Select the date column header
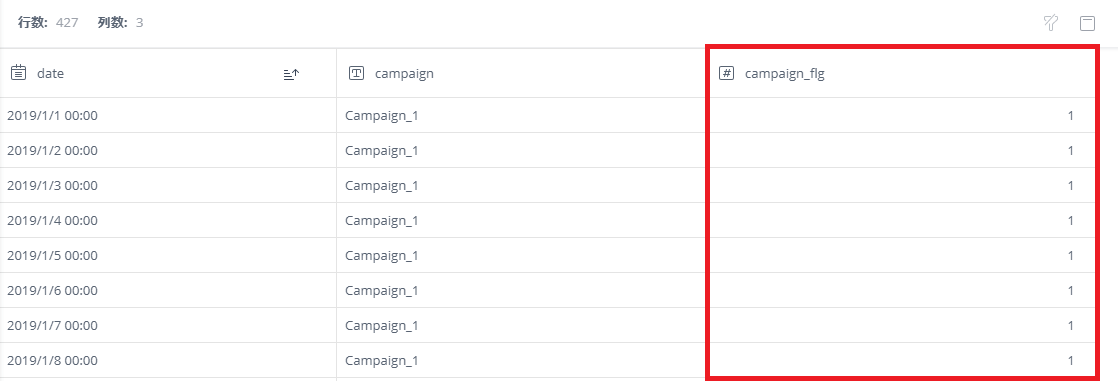Image resolution: width=1118 pixels, height=381 pixels. coord(168,73)
